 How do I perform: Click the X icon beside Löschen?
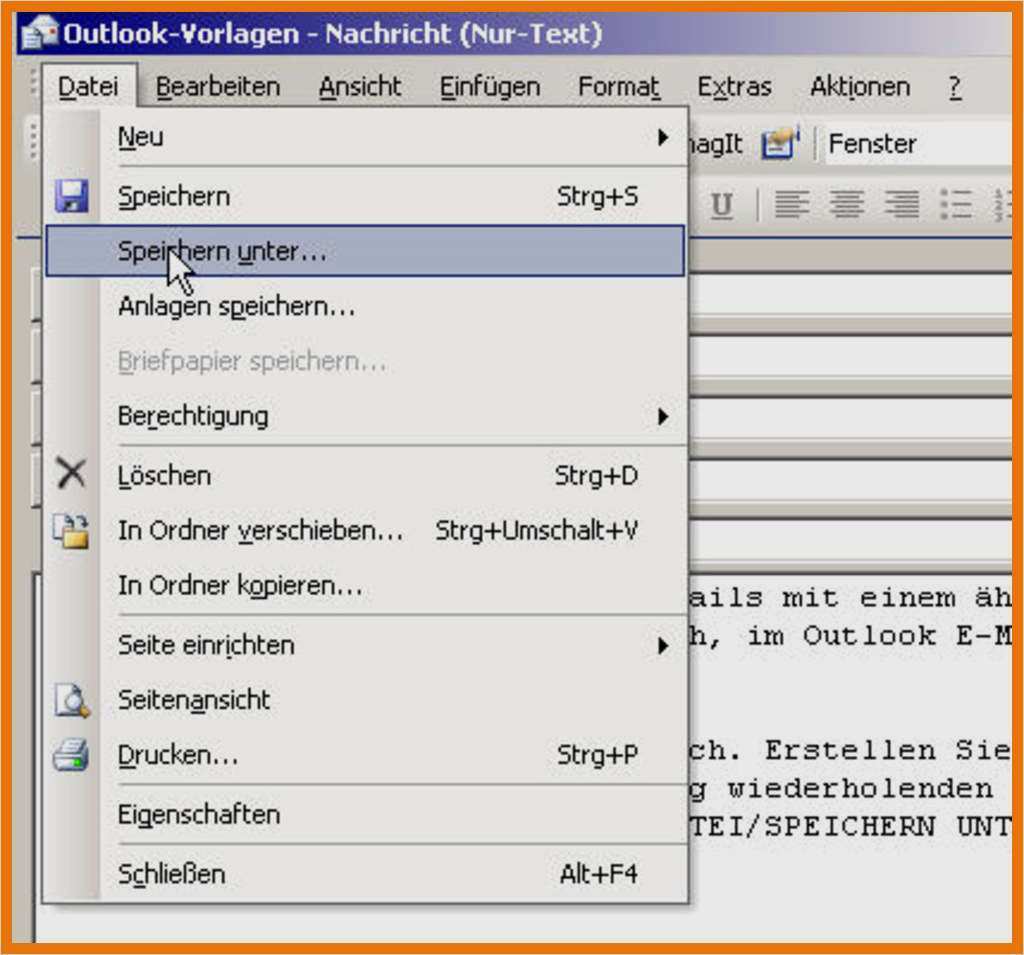[x=71, y=475]
